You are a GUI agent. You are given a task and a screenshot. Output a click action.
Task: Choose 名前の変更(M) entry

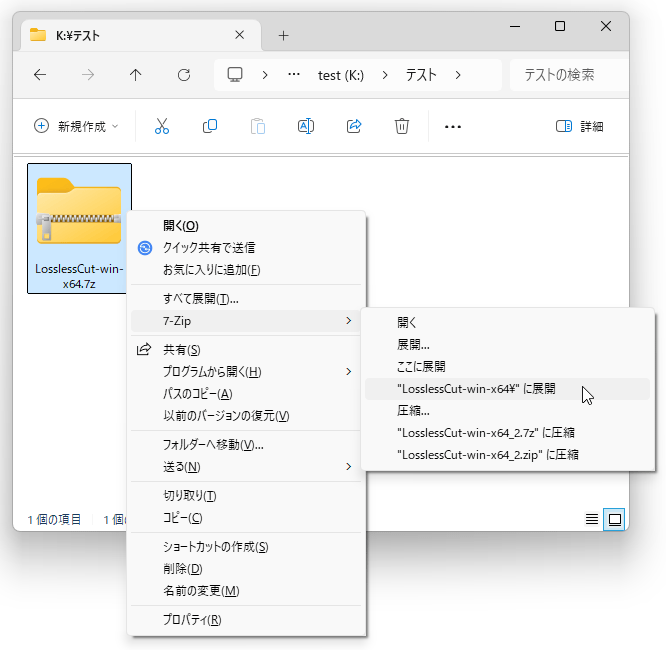tap(246, 591)
